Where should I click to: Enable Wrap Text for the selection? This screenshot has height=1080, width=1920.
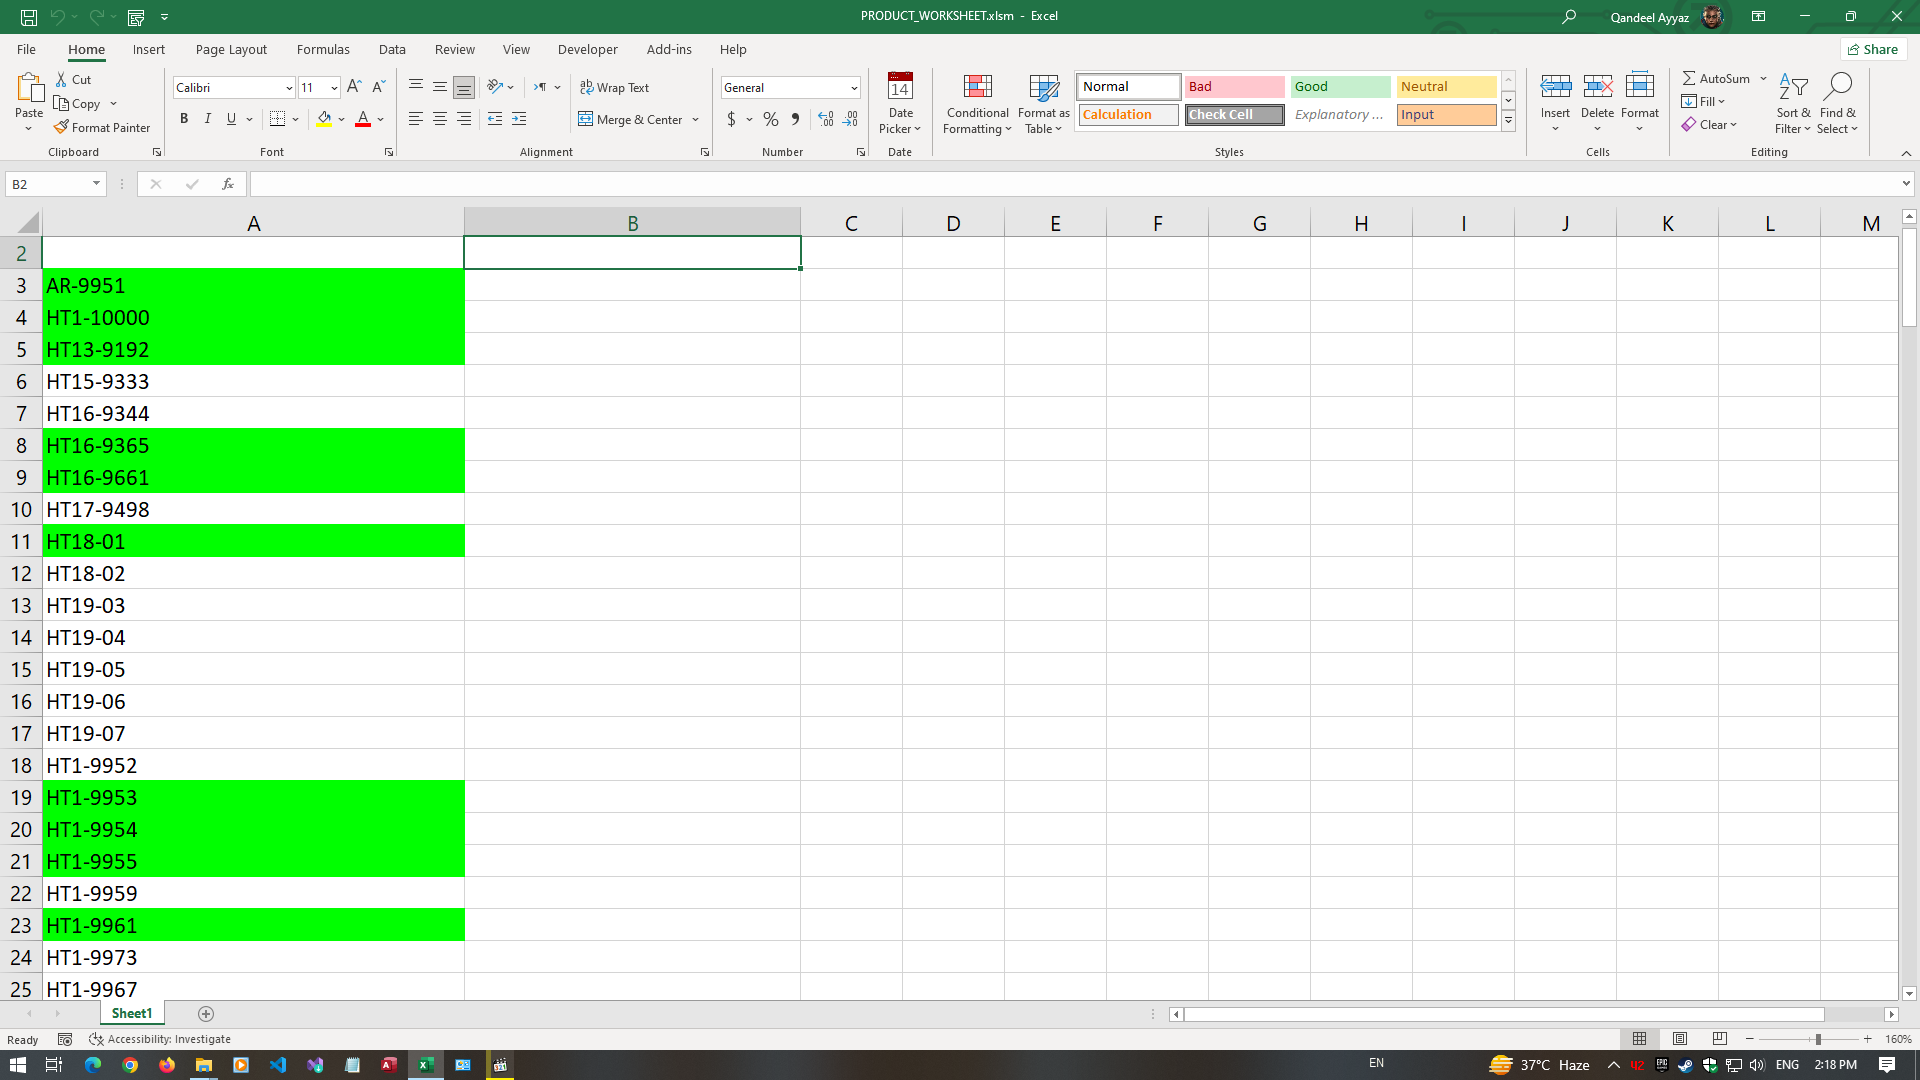coord(614,88)
